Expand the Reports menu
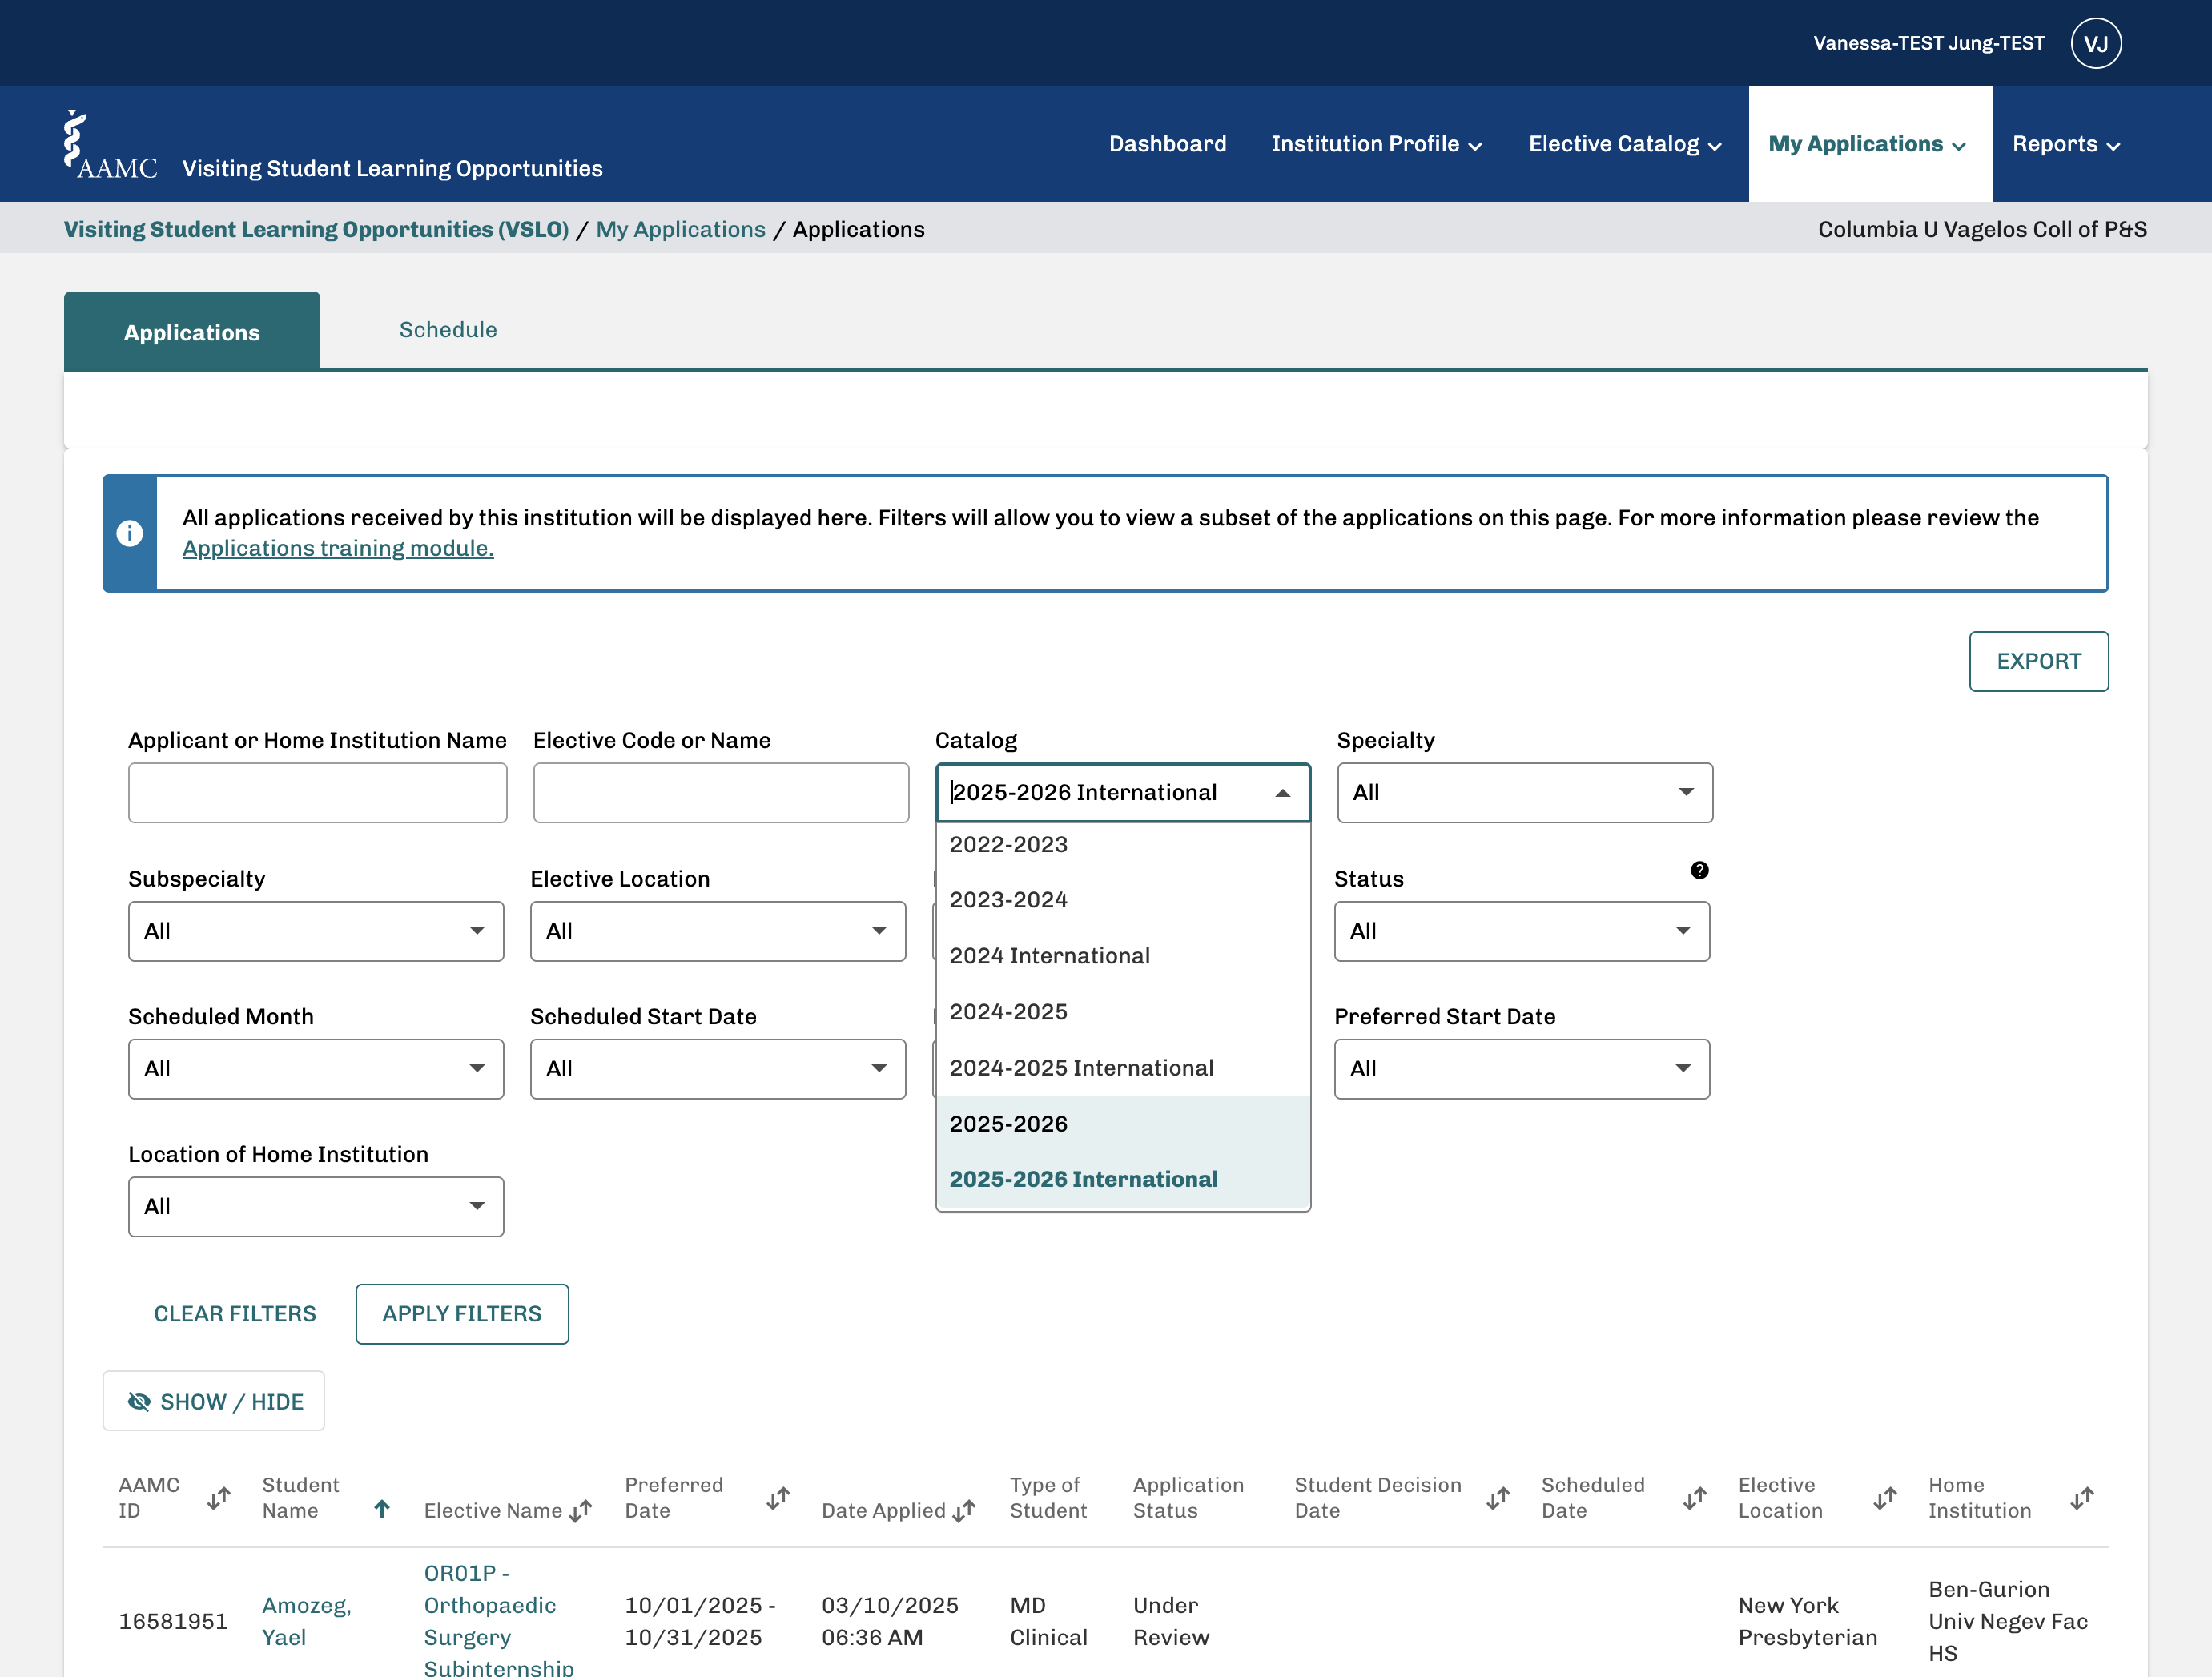This screenshot has width=2212, height=1677. (2065, 144)
